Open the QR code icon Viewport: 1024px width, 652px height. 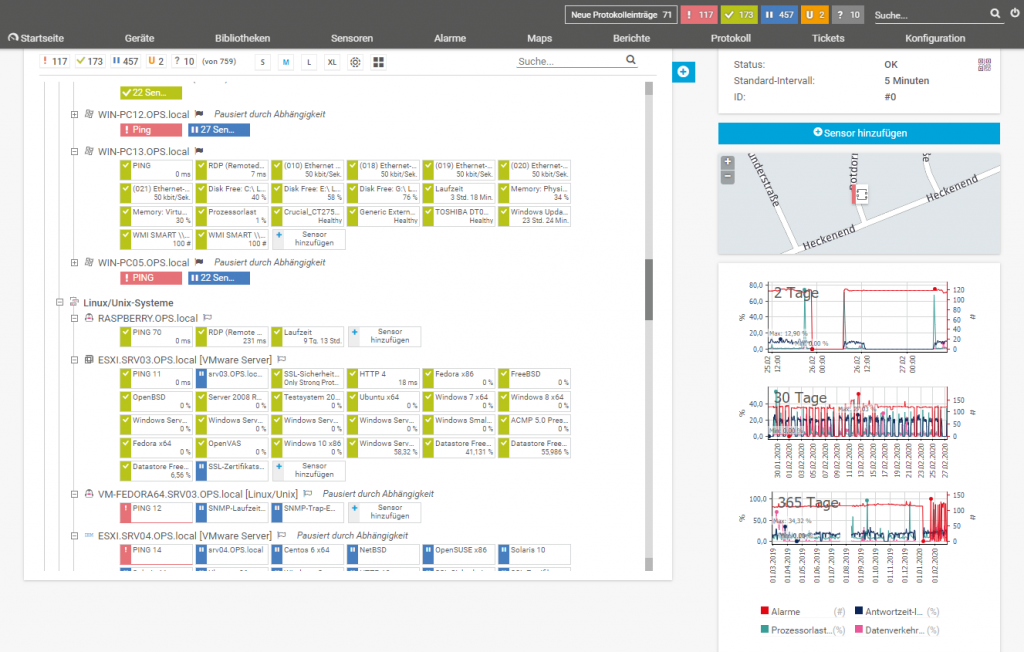[x=984, y=65]
